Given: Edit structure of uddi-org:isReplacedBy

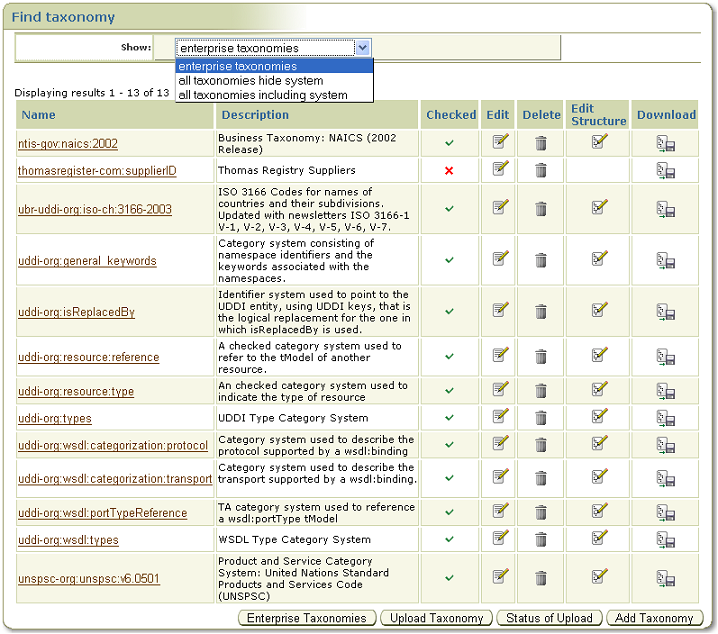Looking at the screenshot, I should (599, 310).
